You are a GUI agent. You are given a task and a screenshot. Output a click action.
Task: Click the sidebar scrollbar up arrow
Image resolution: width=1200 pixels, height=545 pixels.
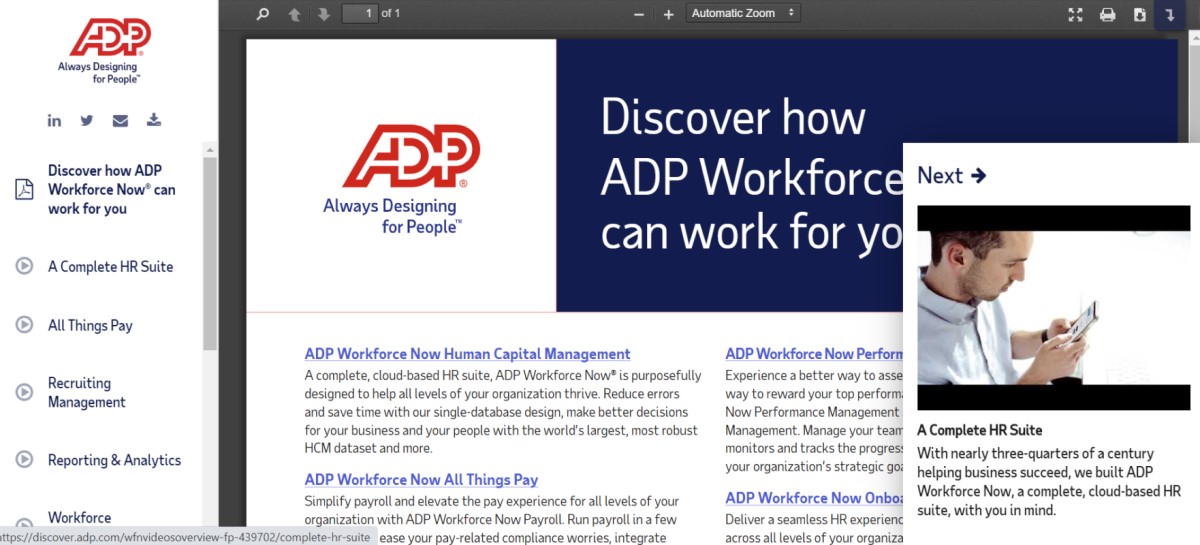point(210,150)
